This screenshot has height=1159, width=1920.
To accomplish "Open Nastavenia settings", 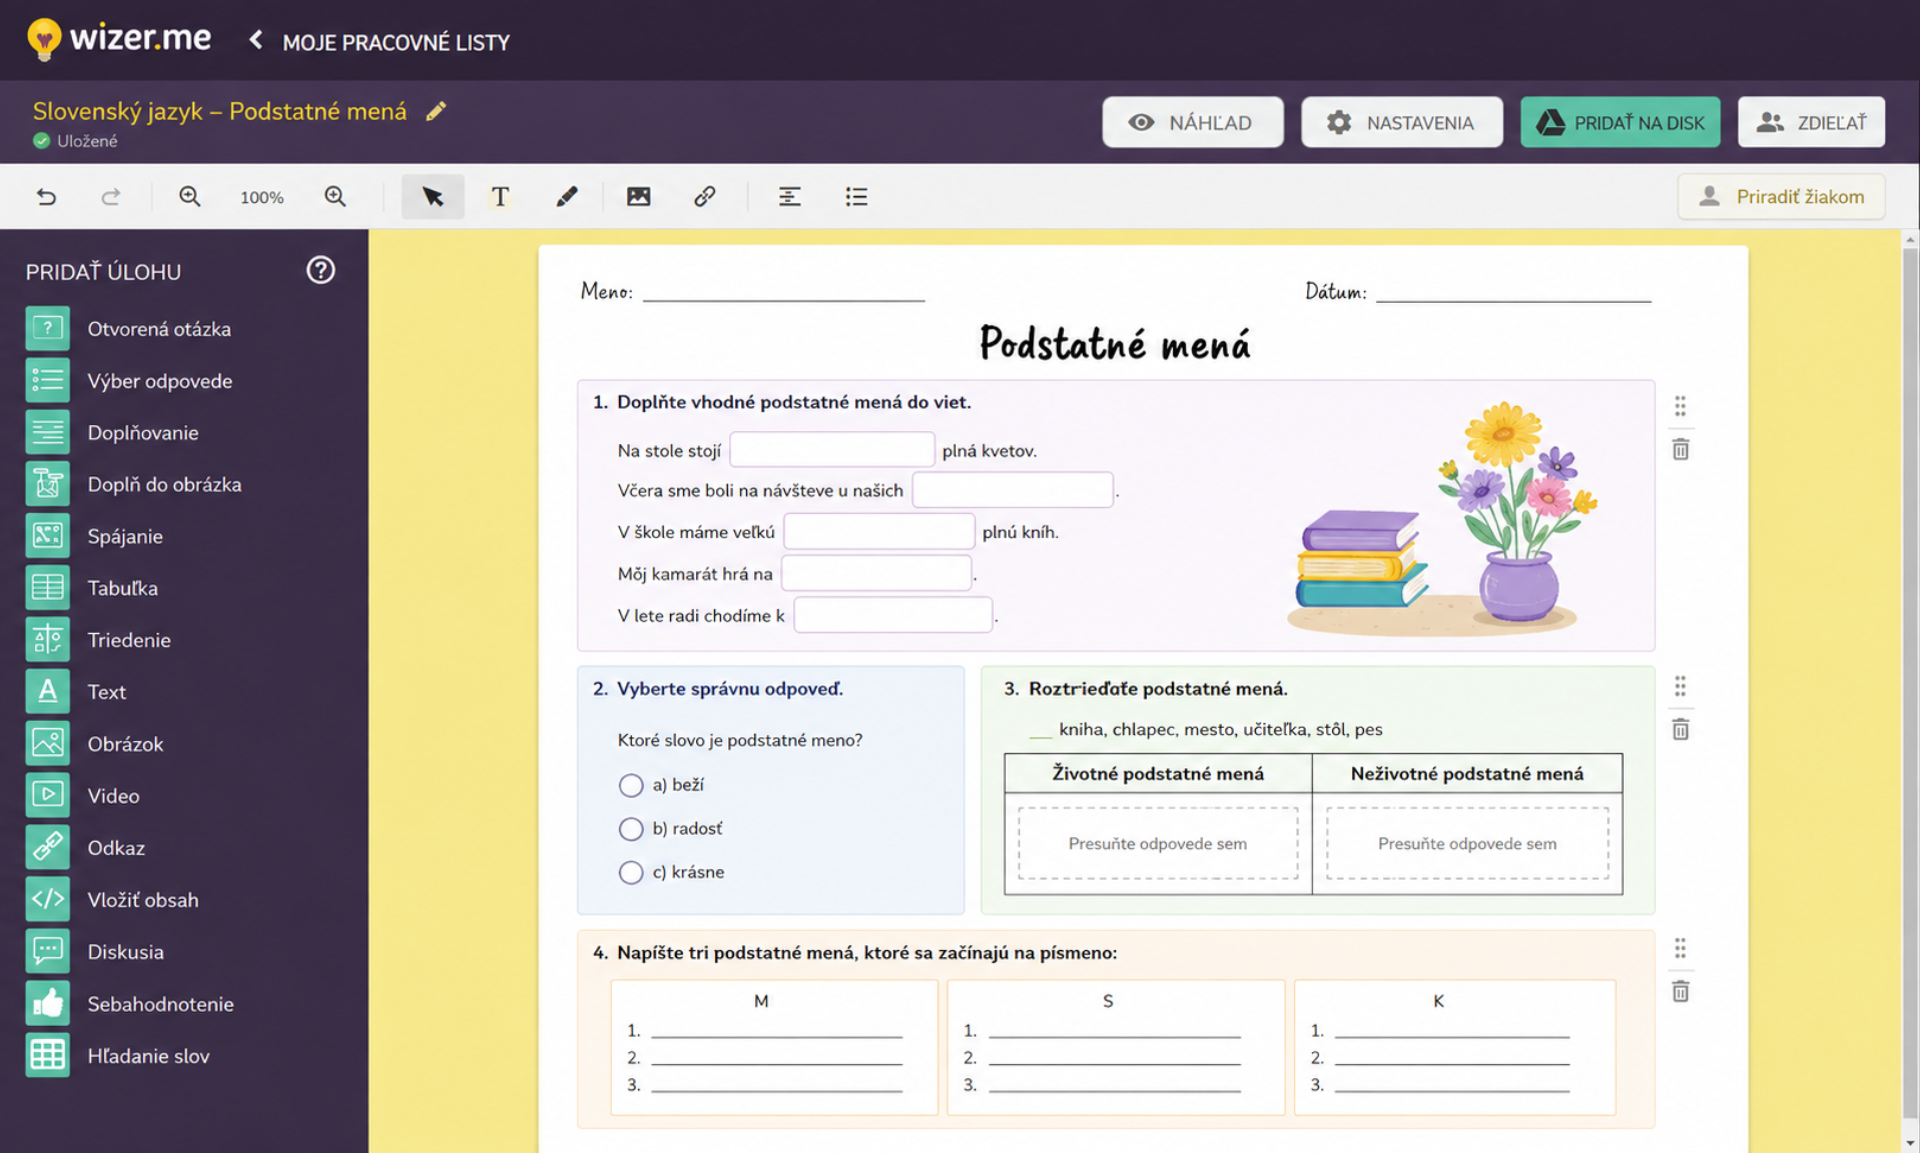I will coord(1402,123).
